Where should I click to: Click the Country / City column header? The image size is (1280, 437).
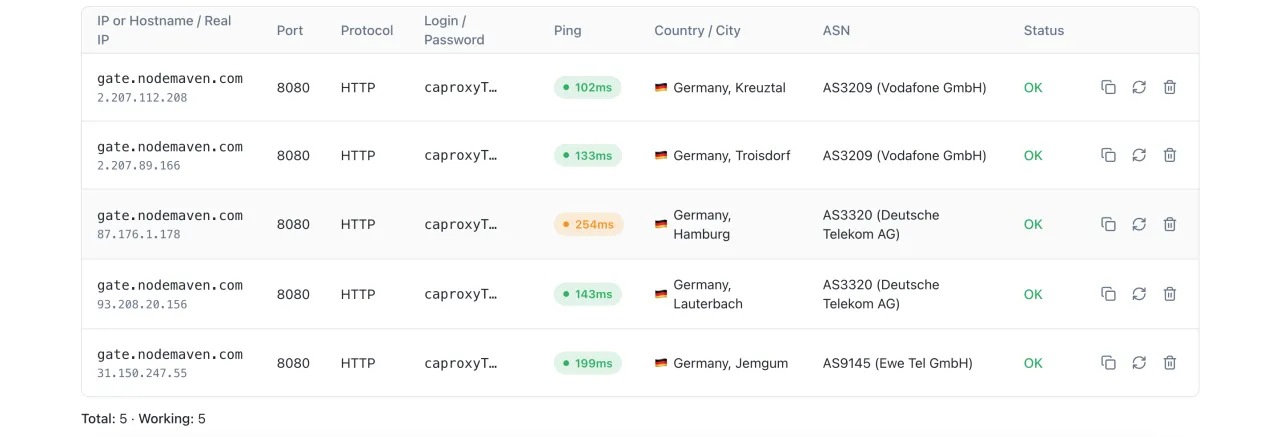click(697, 30)
